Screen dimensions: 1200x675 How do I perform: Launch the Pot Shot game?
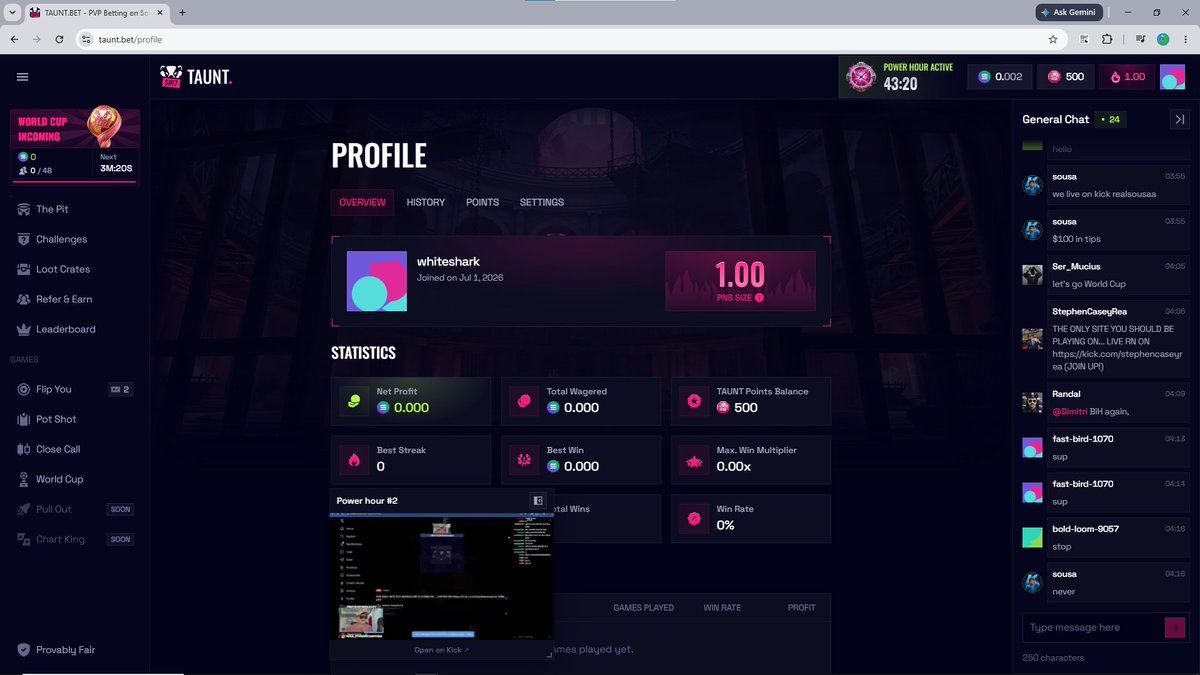click(56, 419)
